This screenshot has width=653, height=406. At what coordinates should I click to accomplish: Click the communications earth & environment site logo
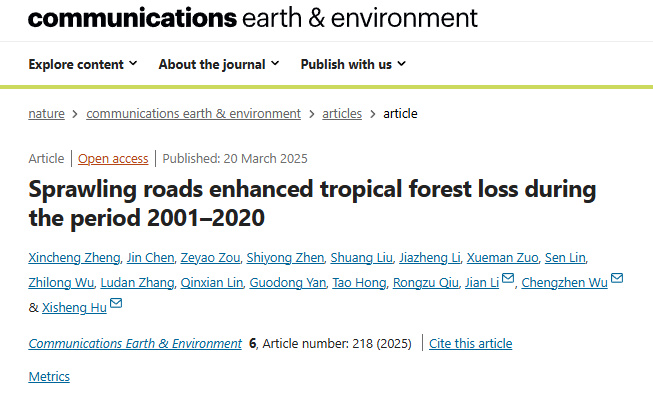[x=253, y=17]
